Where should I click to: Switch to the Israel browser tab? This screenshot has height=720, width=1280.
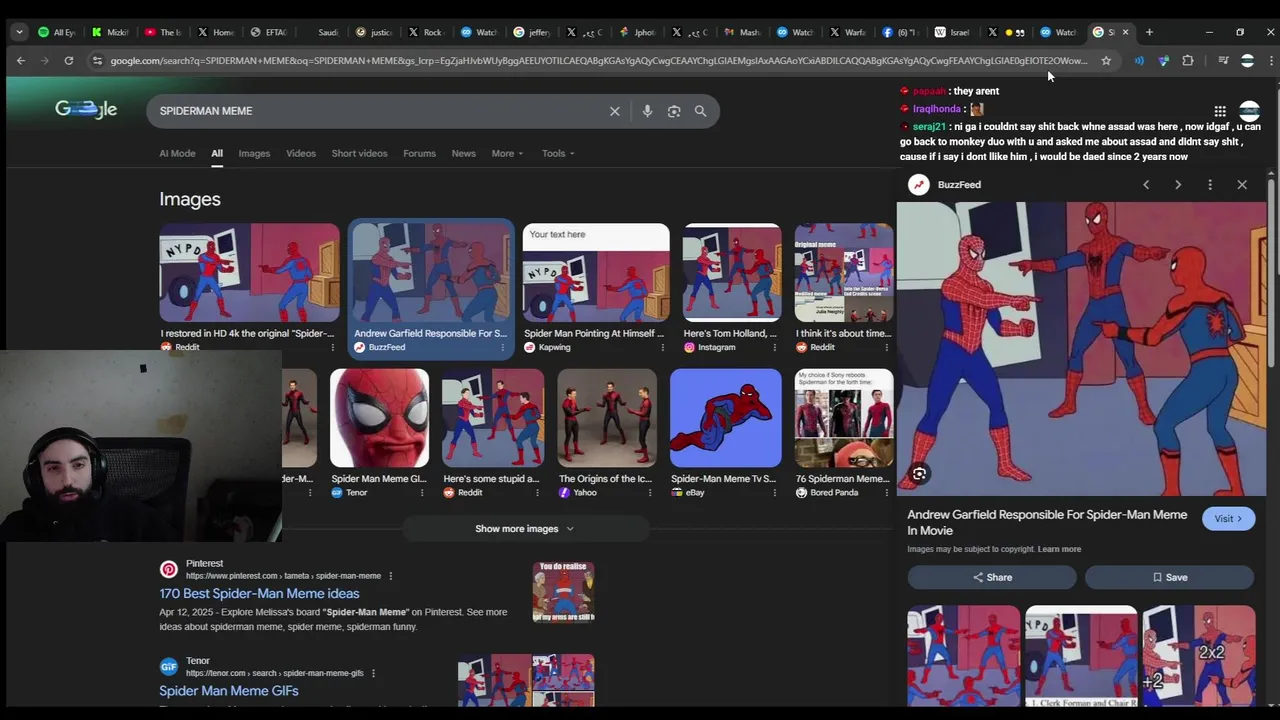952,32
